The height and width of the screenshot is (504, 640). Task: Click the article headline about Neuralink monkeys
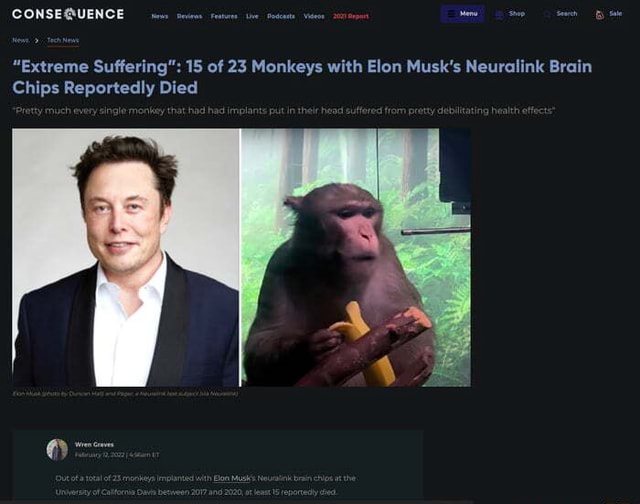coord(302,77)
